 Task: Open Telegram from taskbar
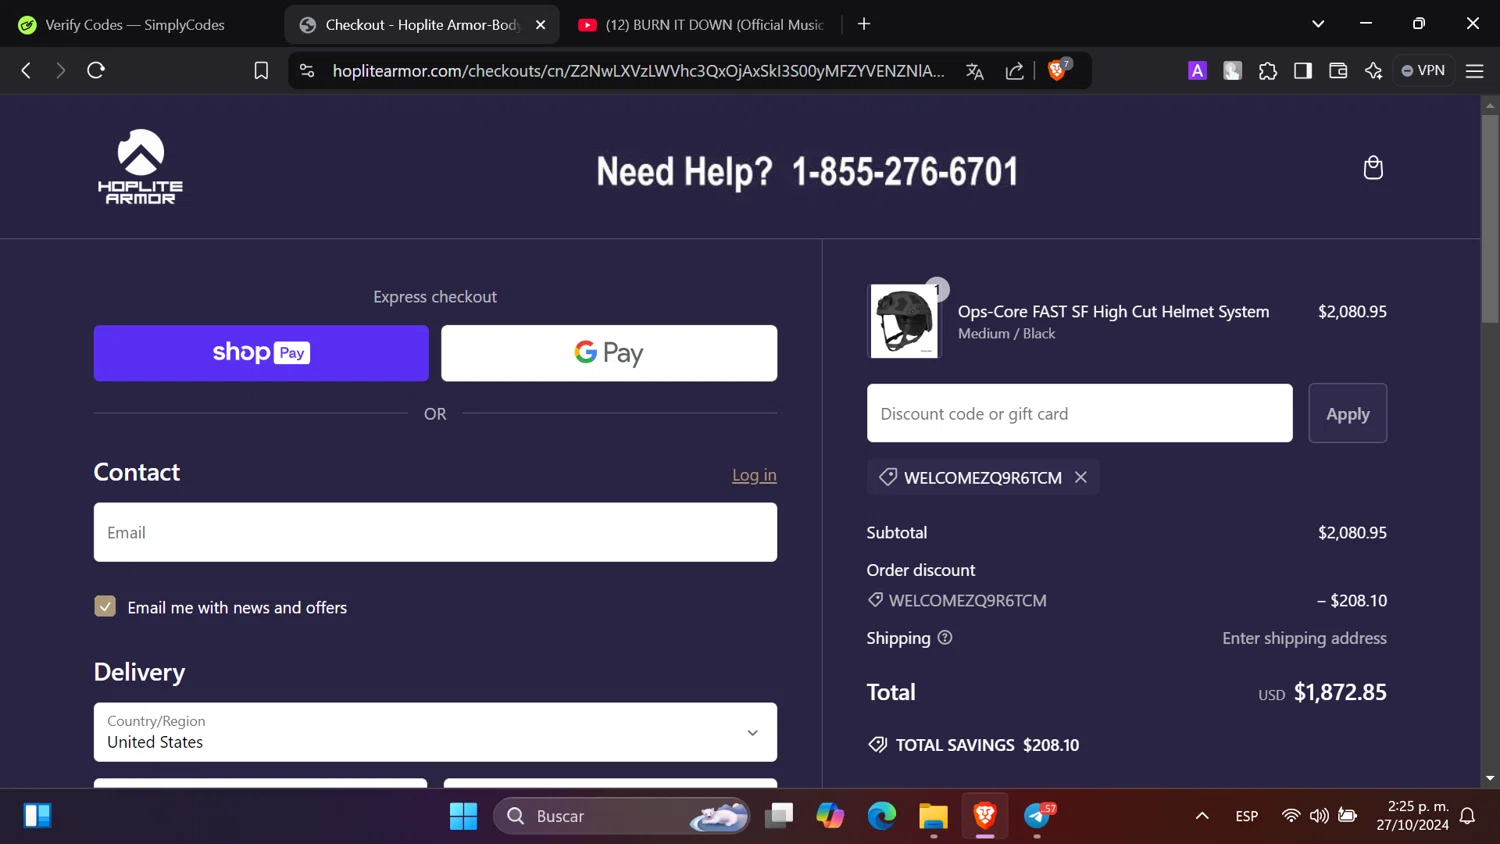pyautogui.click(x=1038, y=816)
